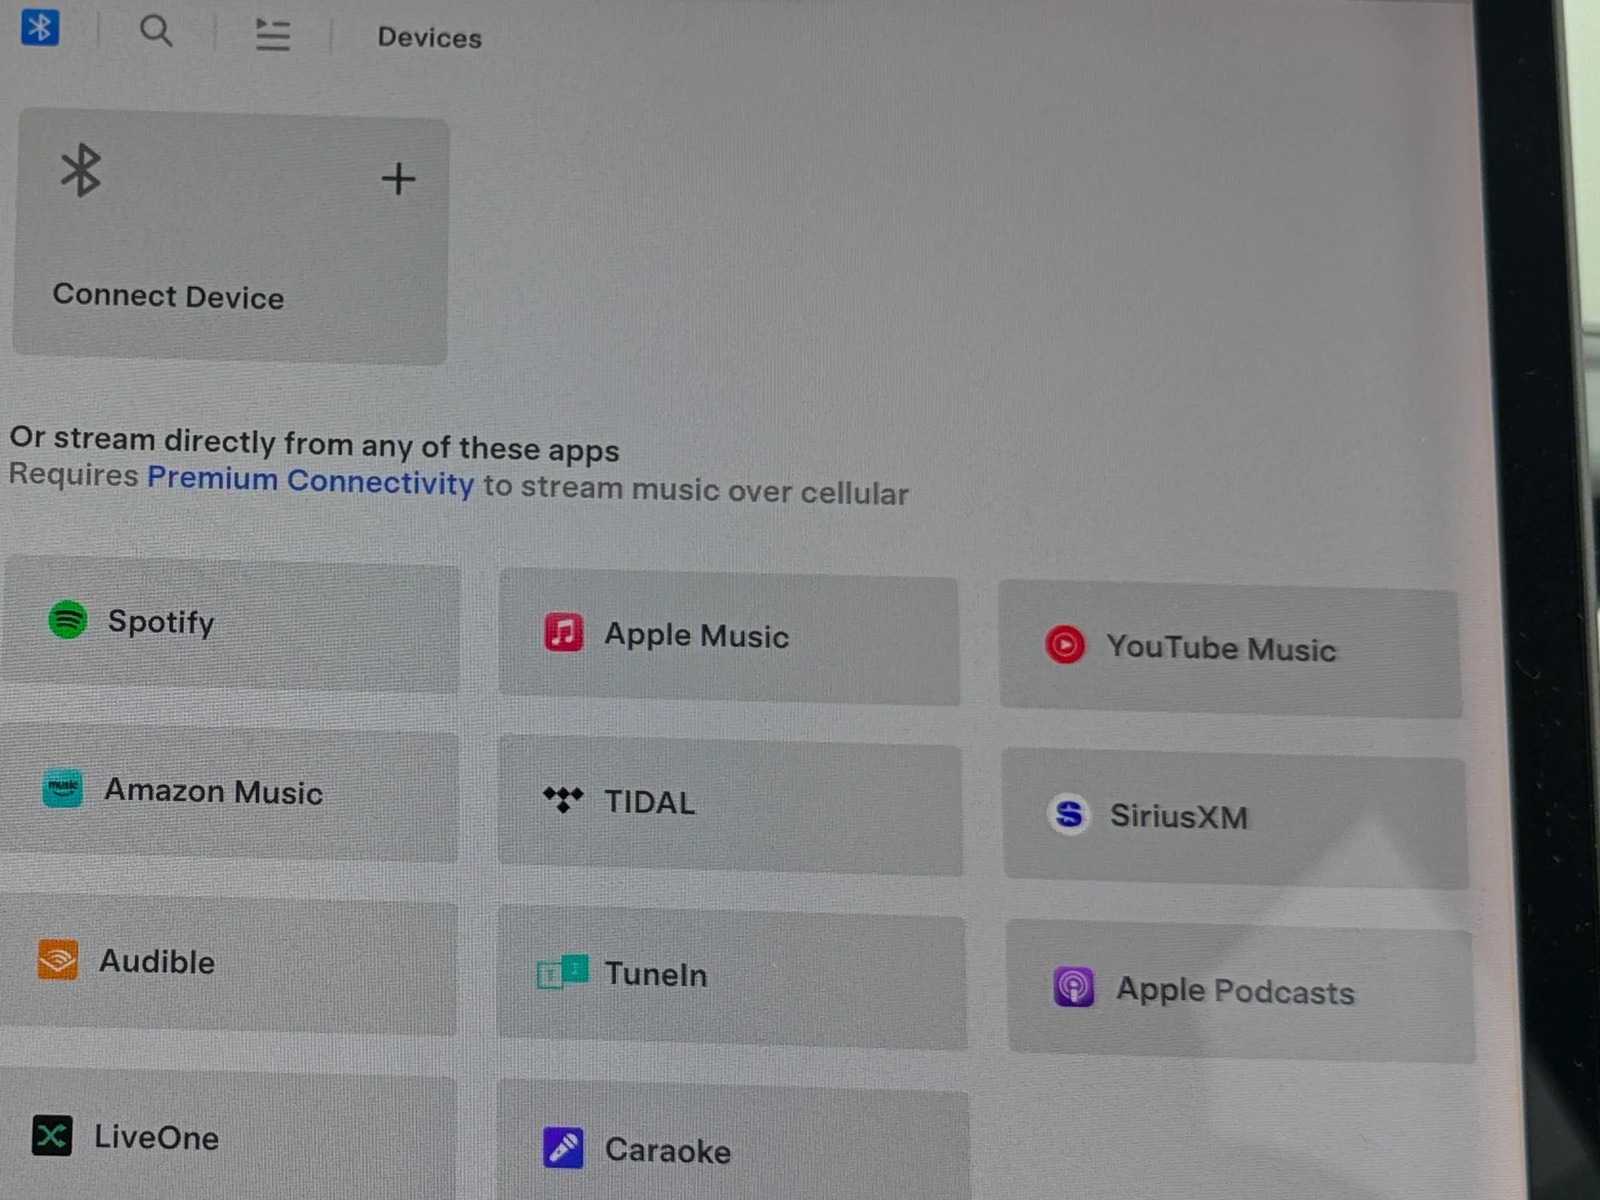Tap the plus icon on Connect Device card
This screenshot has width=1600, height=1200.
(x=398, y=179)
